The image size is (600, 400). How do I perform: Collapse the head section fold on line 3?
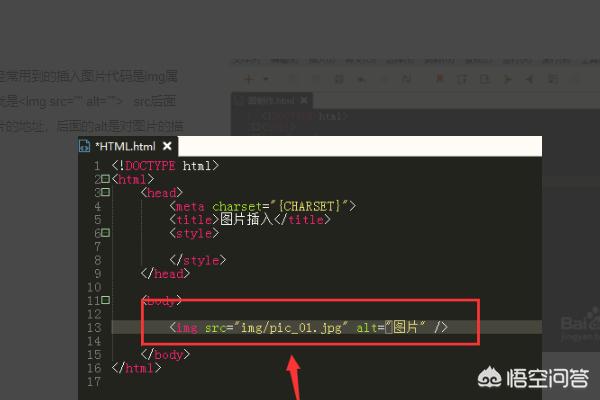(105, 192)
